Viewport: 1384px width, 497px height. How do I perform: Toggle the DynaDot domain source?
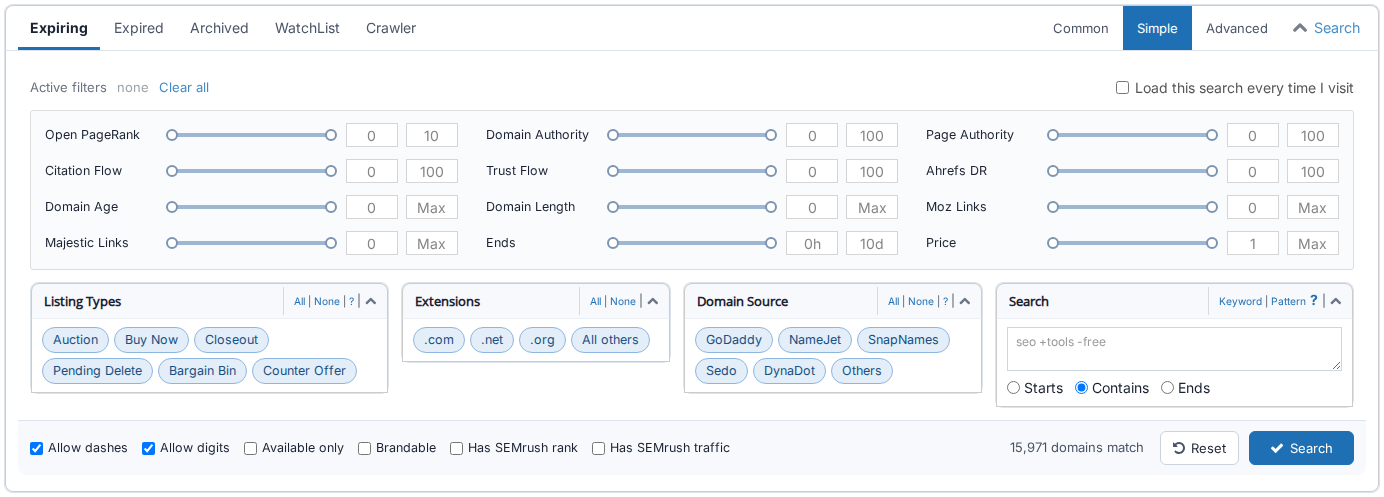(790, 371)
